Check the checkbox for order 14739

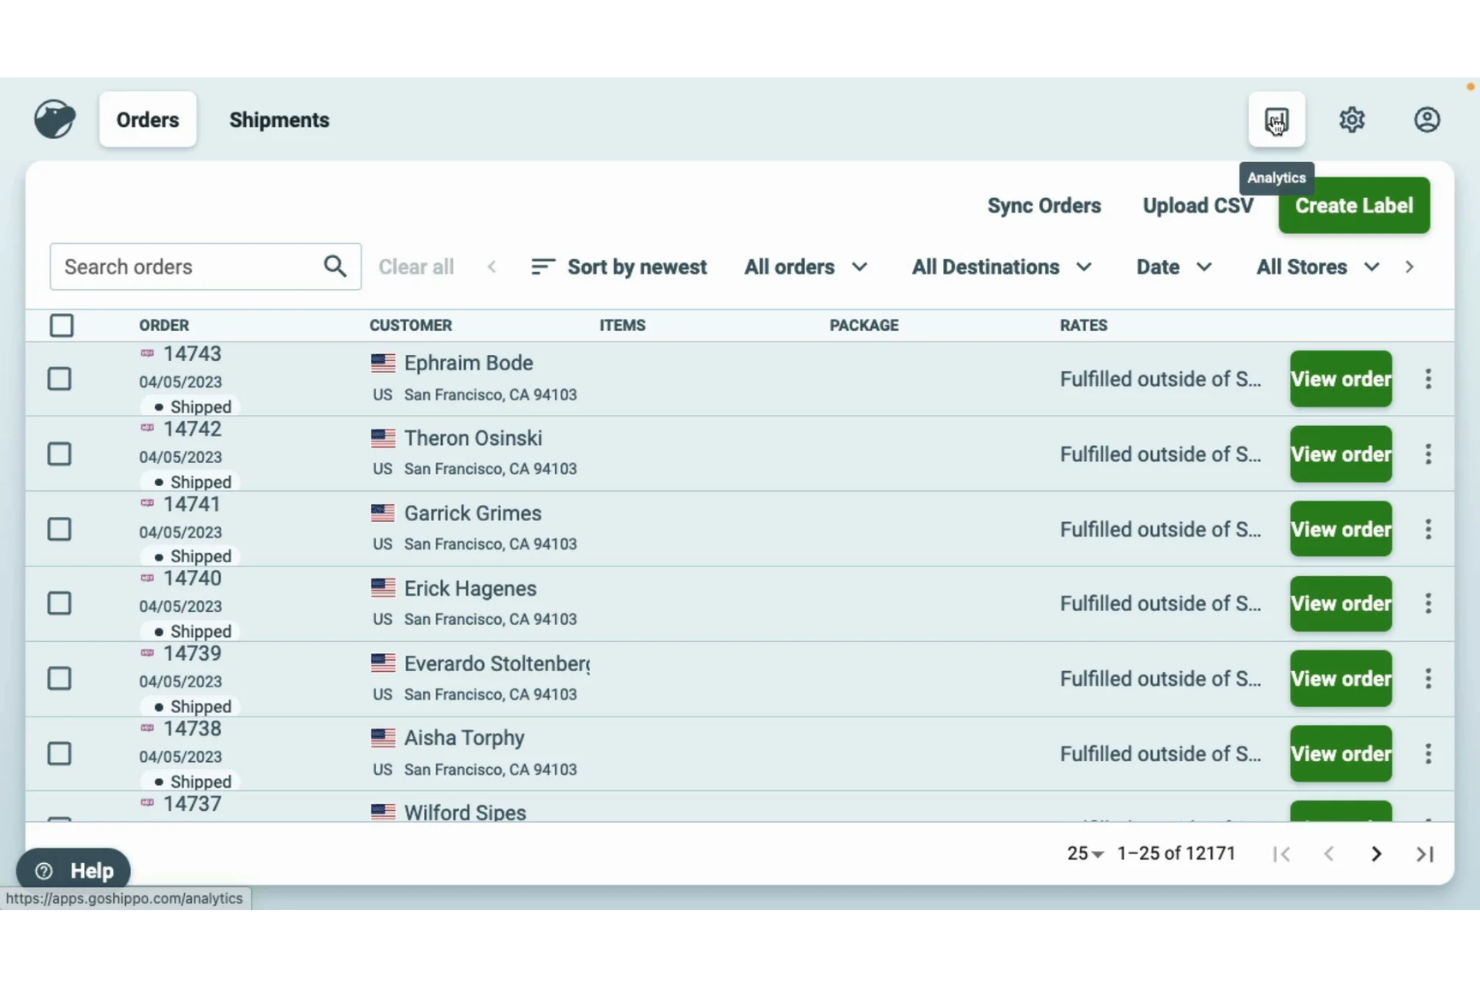tap(59, 678)
